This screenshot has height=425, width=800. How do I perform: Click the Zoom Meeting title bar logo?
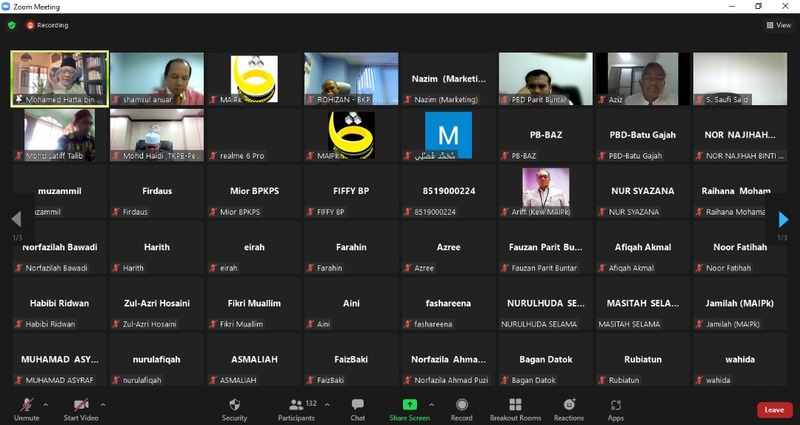coord(6,7)
